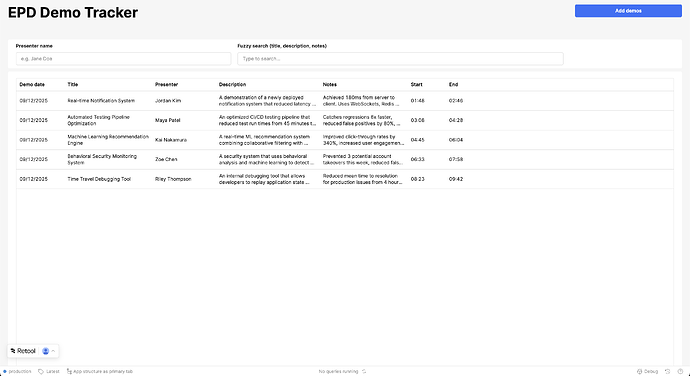Open the user avatar menu
Image resolution: width=690 pixels, height=376 pixels.
(45, 351)
